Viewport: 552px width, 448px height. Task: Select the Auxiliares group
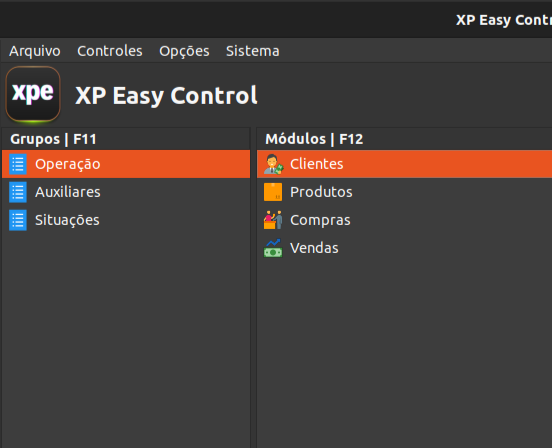pos(126,192)
